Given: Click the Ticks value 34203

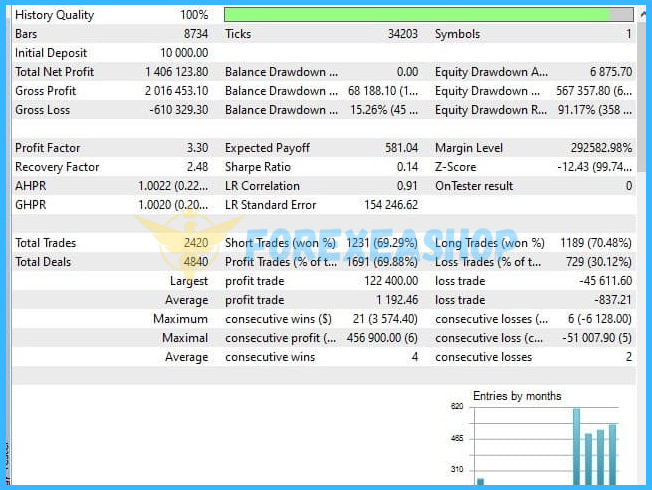Looking at the screenshot, I should (x=403, y=34).
